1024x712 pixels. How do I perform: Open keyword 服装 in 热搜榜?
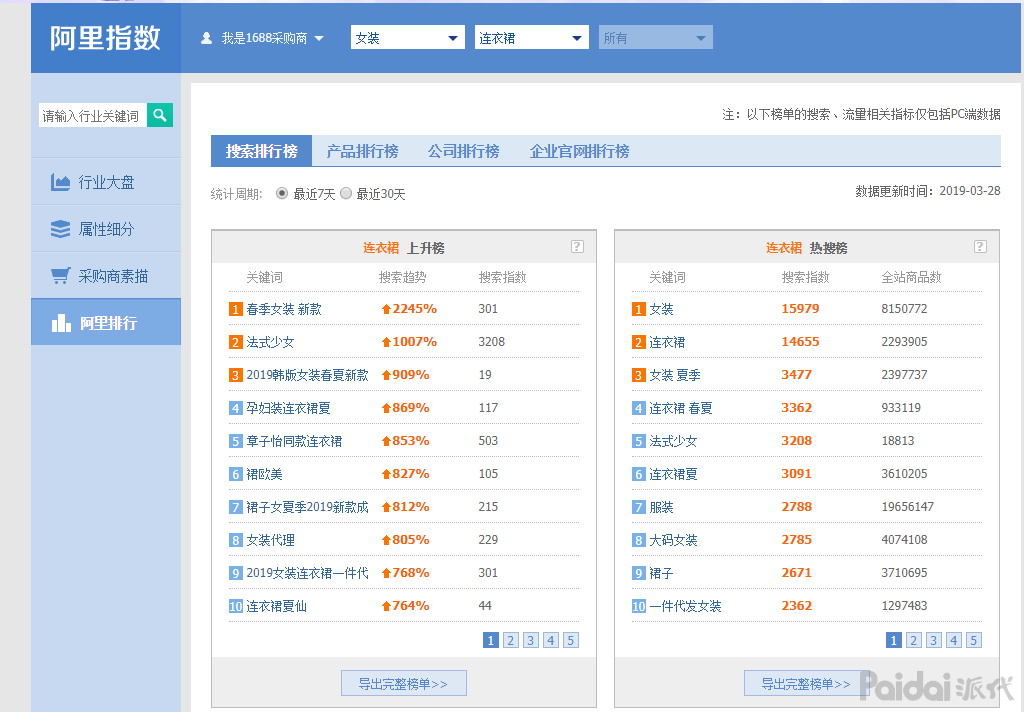point(661,507)
